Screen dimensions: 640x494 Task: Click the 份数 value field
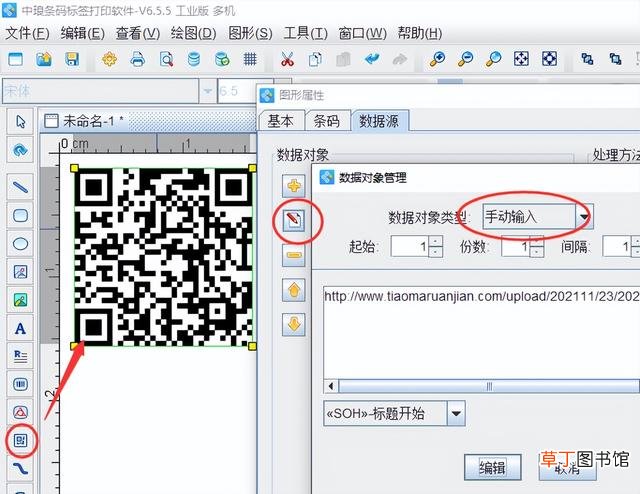coord(516,247)
